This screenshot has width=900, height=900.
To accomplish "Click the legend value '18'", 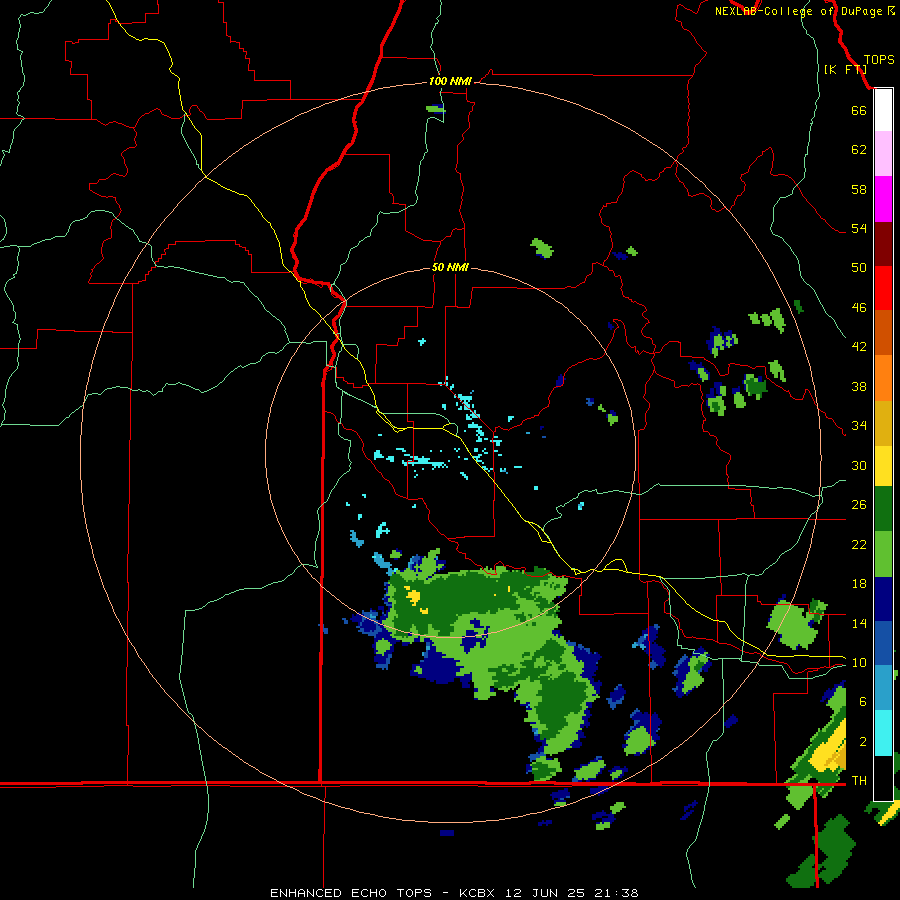I will point(859,584).
